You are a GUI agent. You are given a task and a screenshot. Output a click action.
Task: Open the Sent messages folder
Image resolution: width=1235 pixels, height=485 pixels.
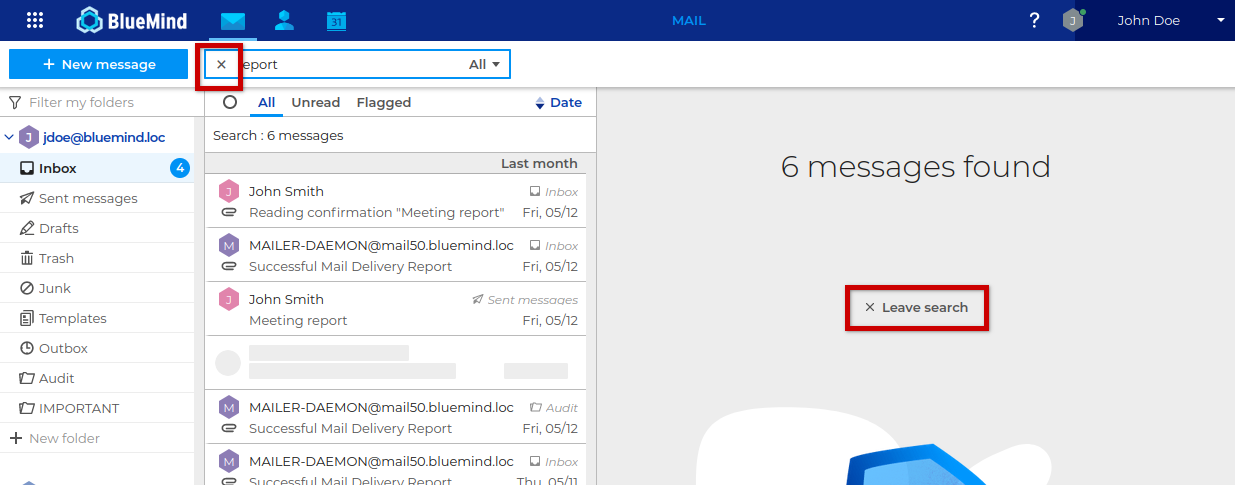pos(97,198)
